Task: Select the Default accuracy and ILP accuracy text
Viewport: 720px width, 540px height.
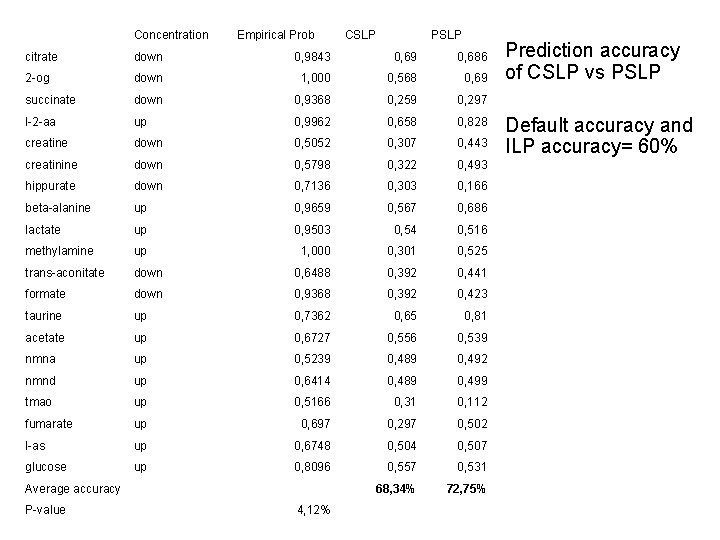Action: (x=599, y=135)
